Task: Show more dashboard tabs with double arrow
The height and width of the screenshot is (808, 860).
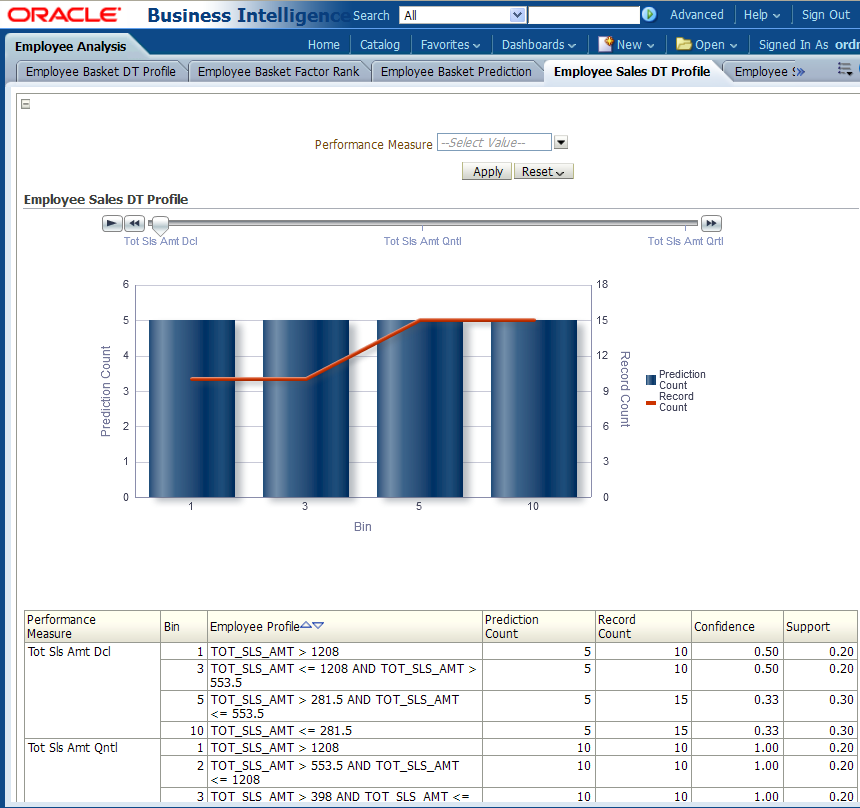Action: (799, 72)
